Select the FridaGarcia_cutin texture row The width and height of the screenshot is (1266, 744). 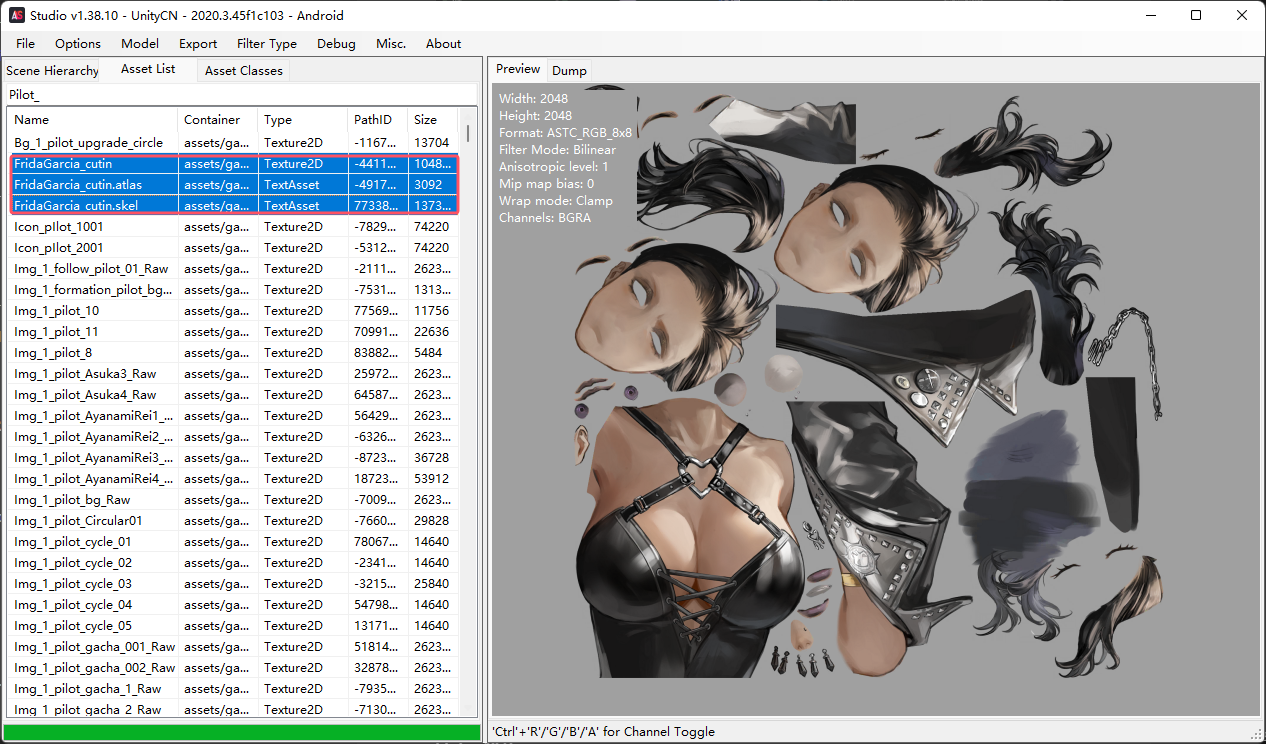(x=233, y=164)
